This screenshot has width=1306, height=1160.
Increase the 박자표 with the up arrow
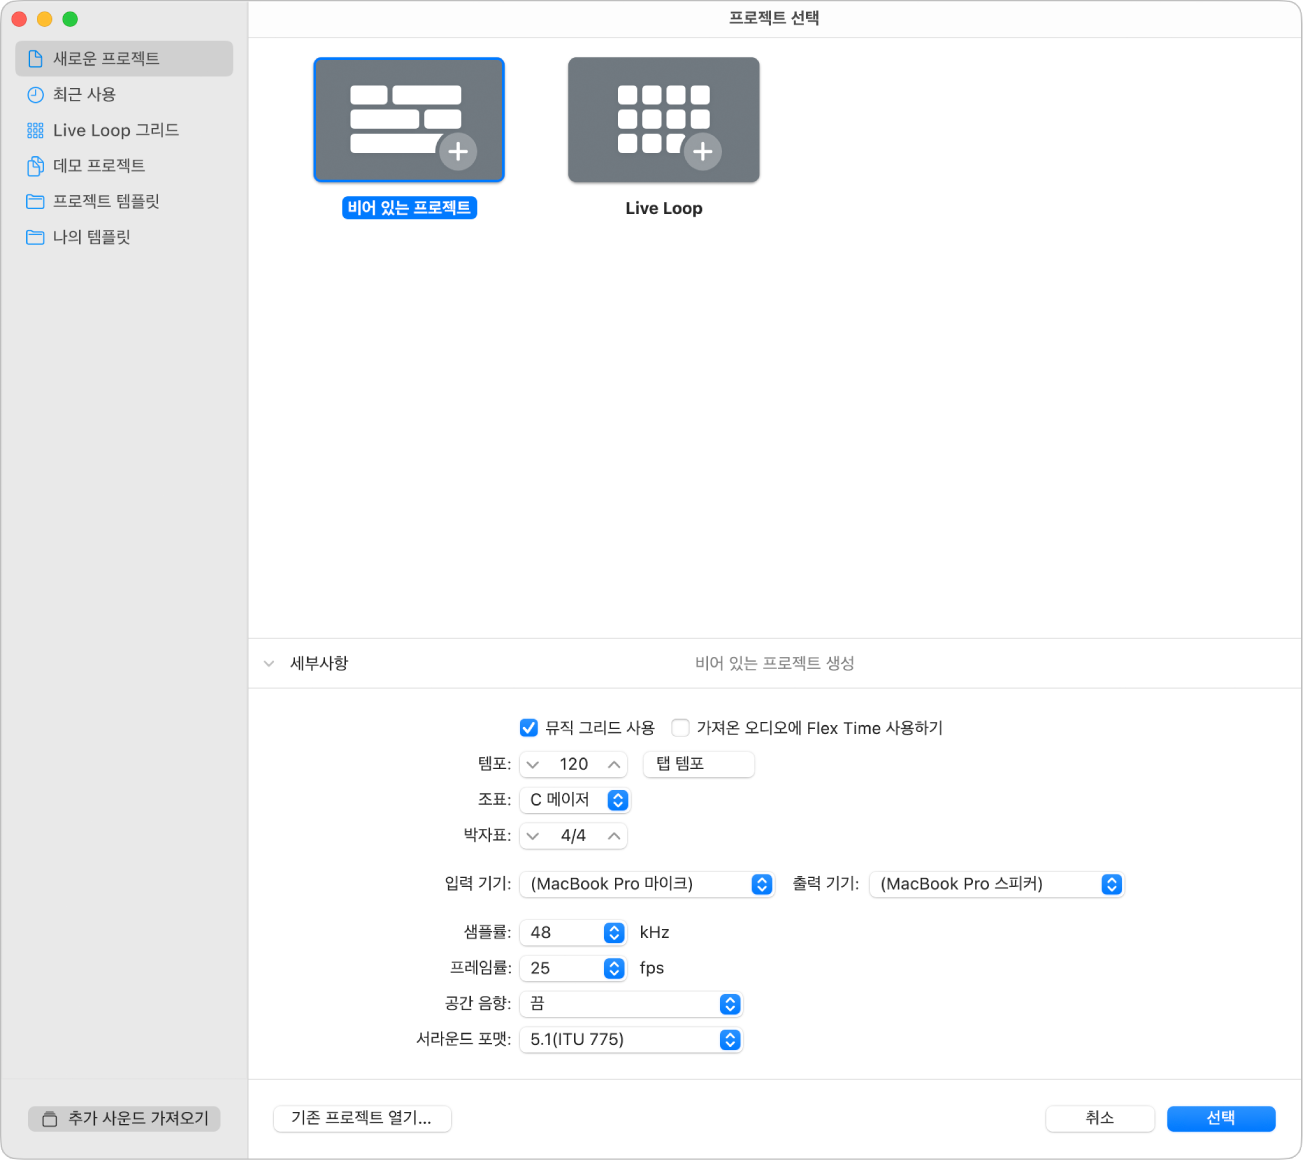click(x=614, y=836)
